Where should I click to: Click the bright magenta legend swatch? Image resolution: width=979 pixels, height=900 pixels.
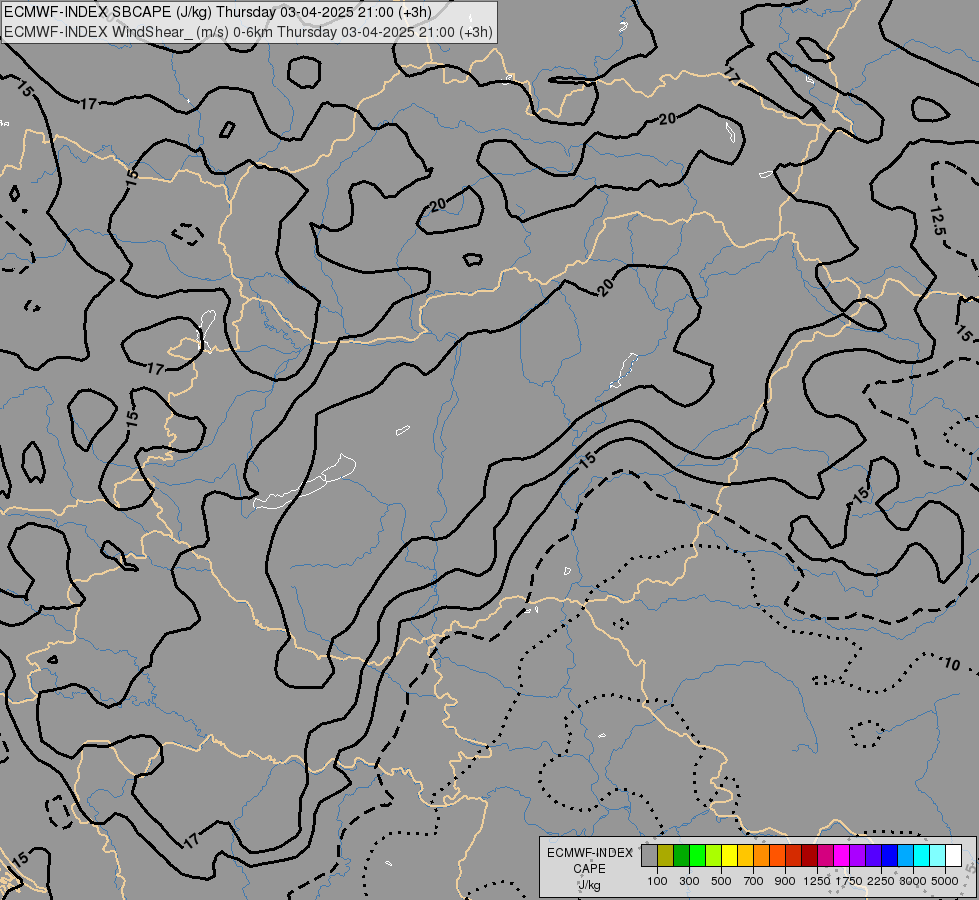click(x=842, y=855)
